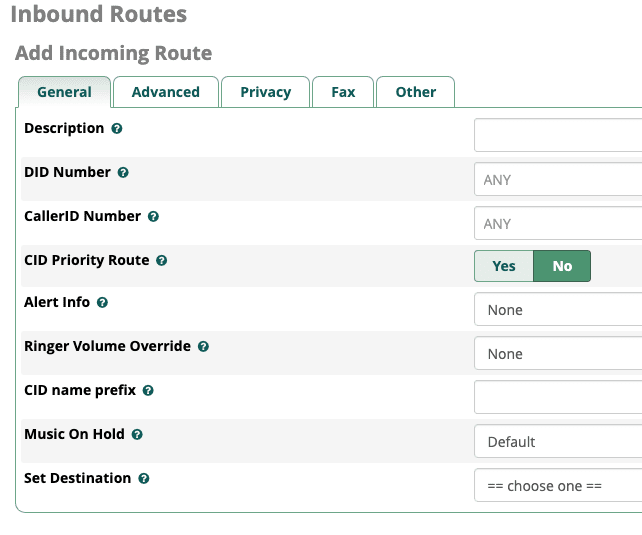Switch to the Advanced tab
The height and width of the screenshot is (535, 642).
point(165,92)
